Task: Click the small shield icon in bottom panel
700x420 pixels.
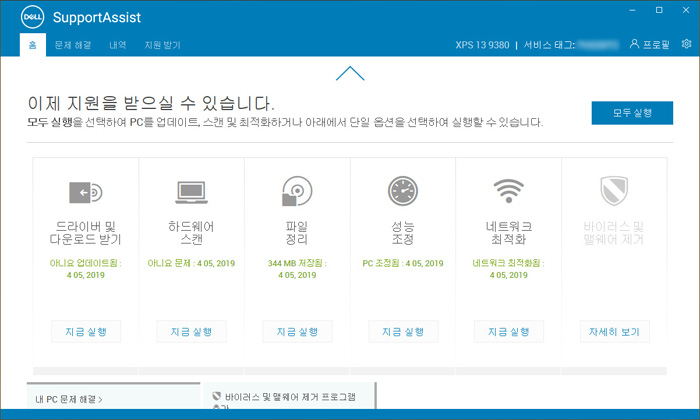Action: coord(217,396)
